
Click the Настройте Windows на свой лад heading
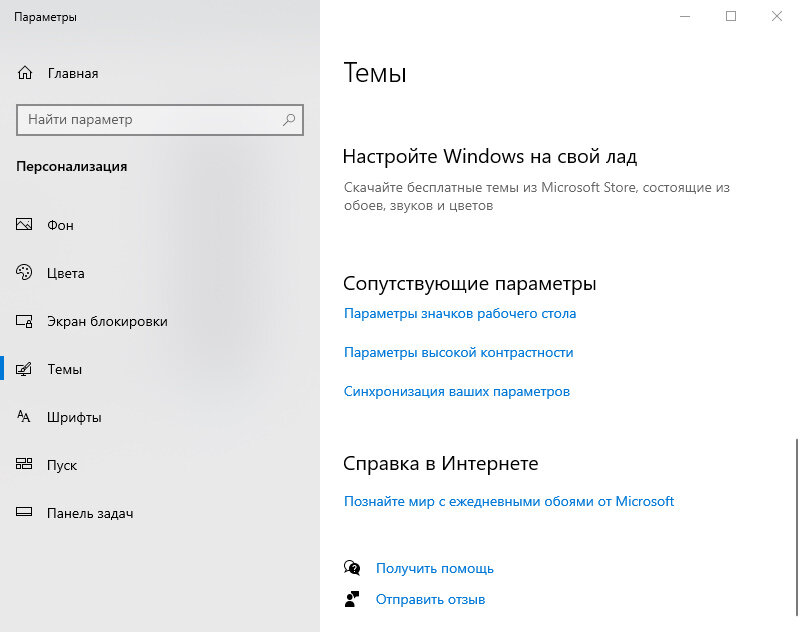pos(490,156)
